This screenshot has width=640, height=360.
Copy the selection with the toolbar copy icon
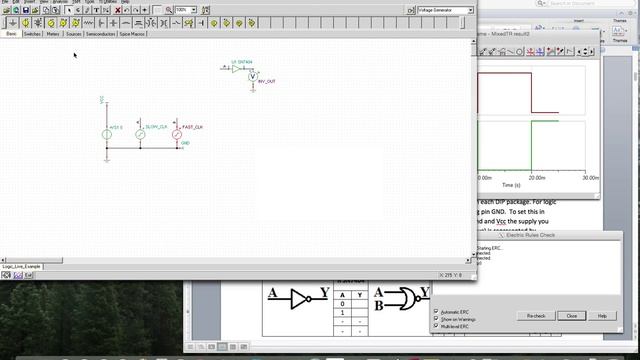[x=46, y=10]
